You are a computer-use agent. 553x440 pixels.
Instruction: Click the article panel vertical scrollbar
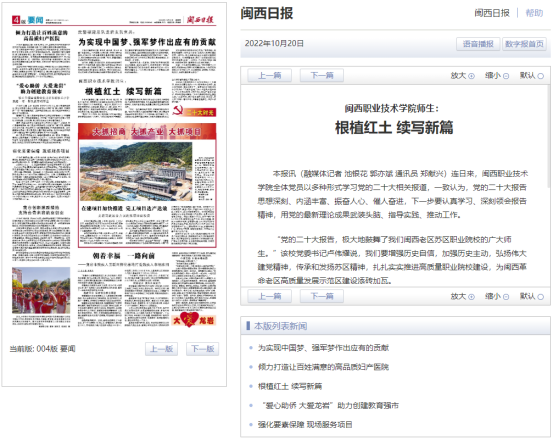(x=549, y=136)
